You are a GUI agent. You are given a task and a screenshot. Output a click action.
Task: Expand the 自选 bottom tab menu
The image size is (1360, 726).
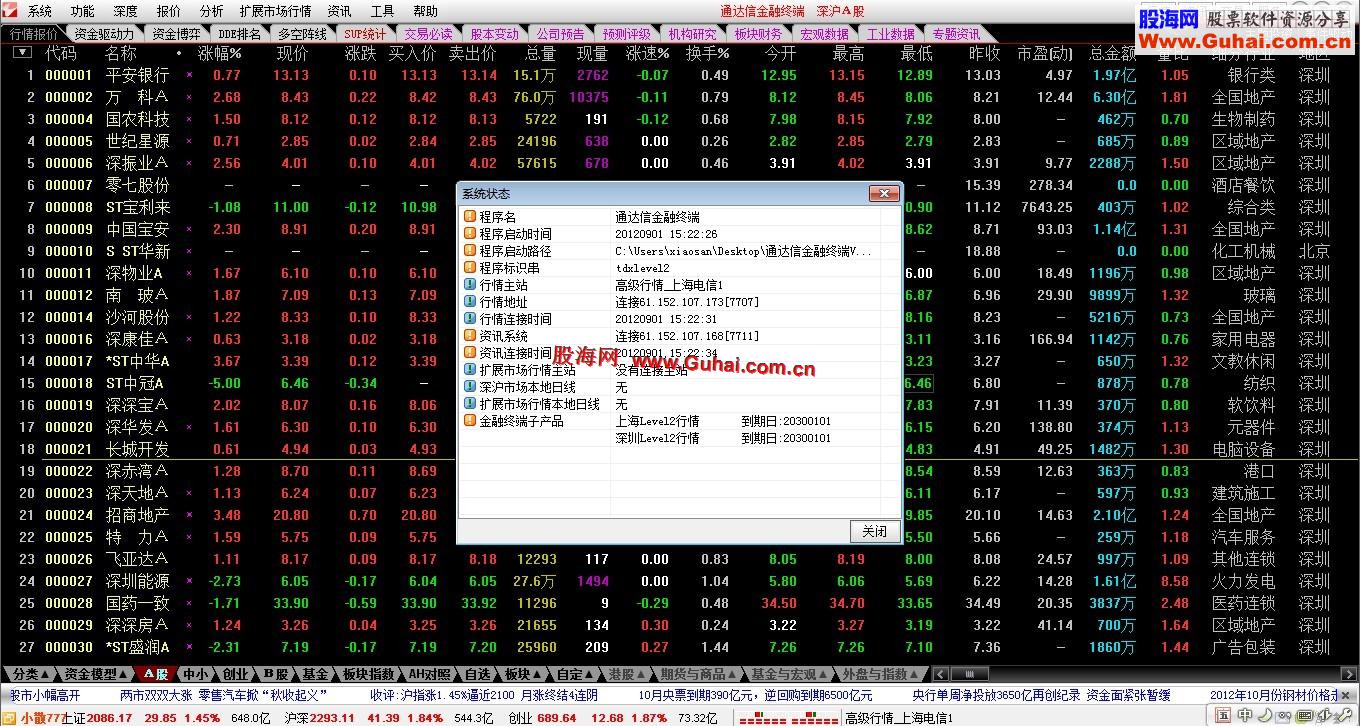[478, 674]
